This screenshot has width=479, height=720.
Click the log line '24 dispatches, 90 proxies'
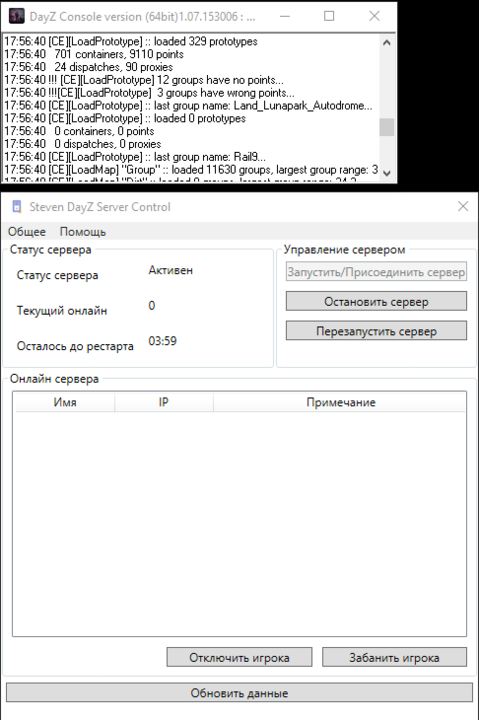[89, 67]
